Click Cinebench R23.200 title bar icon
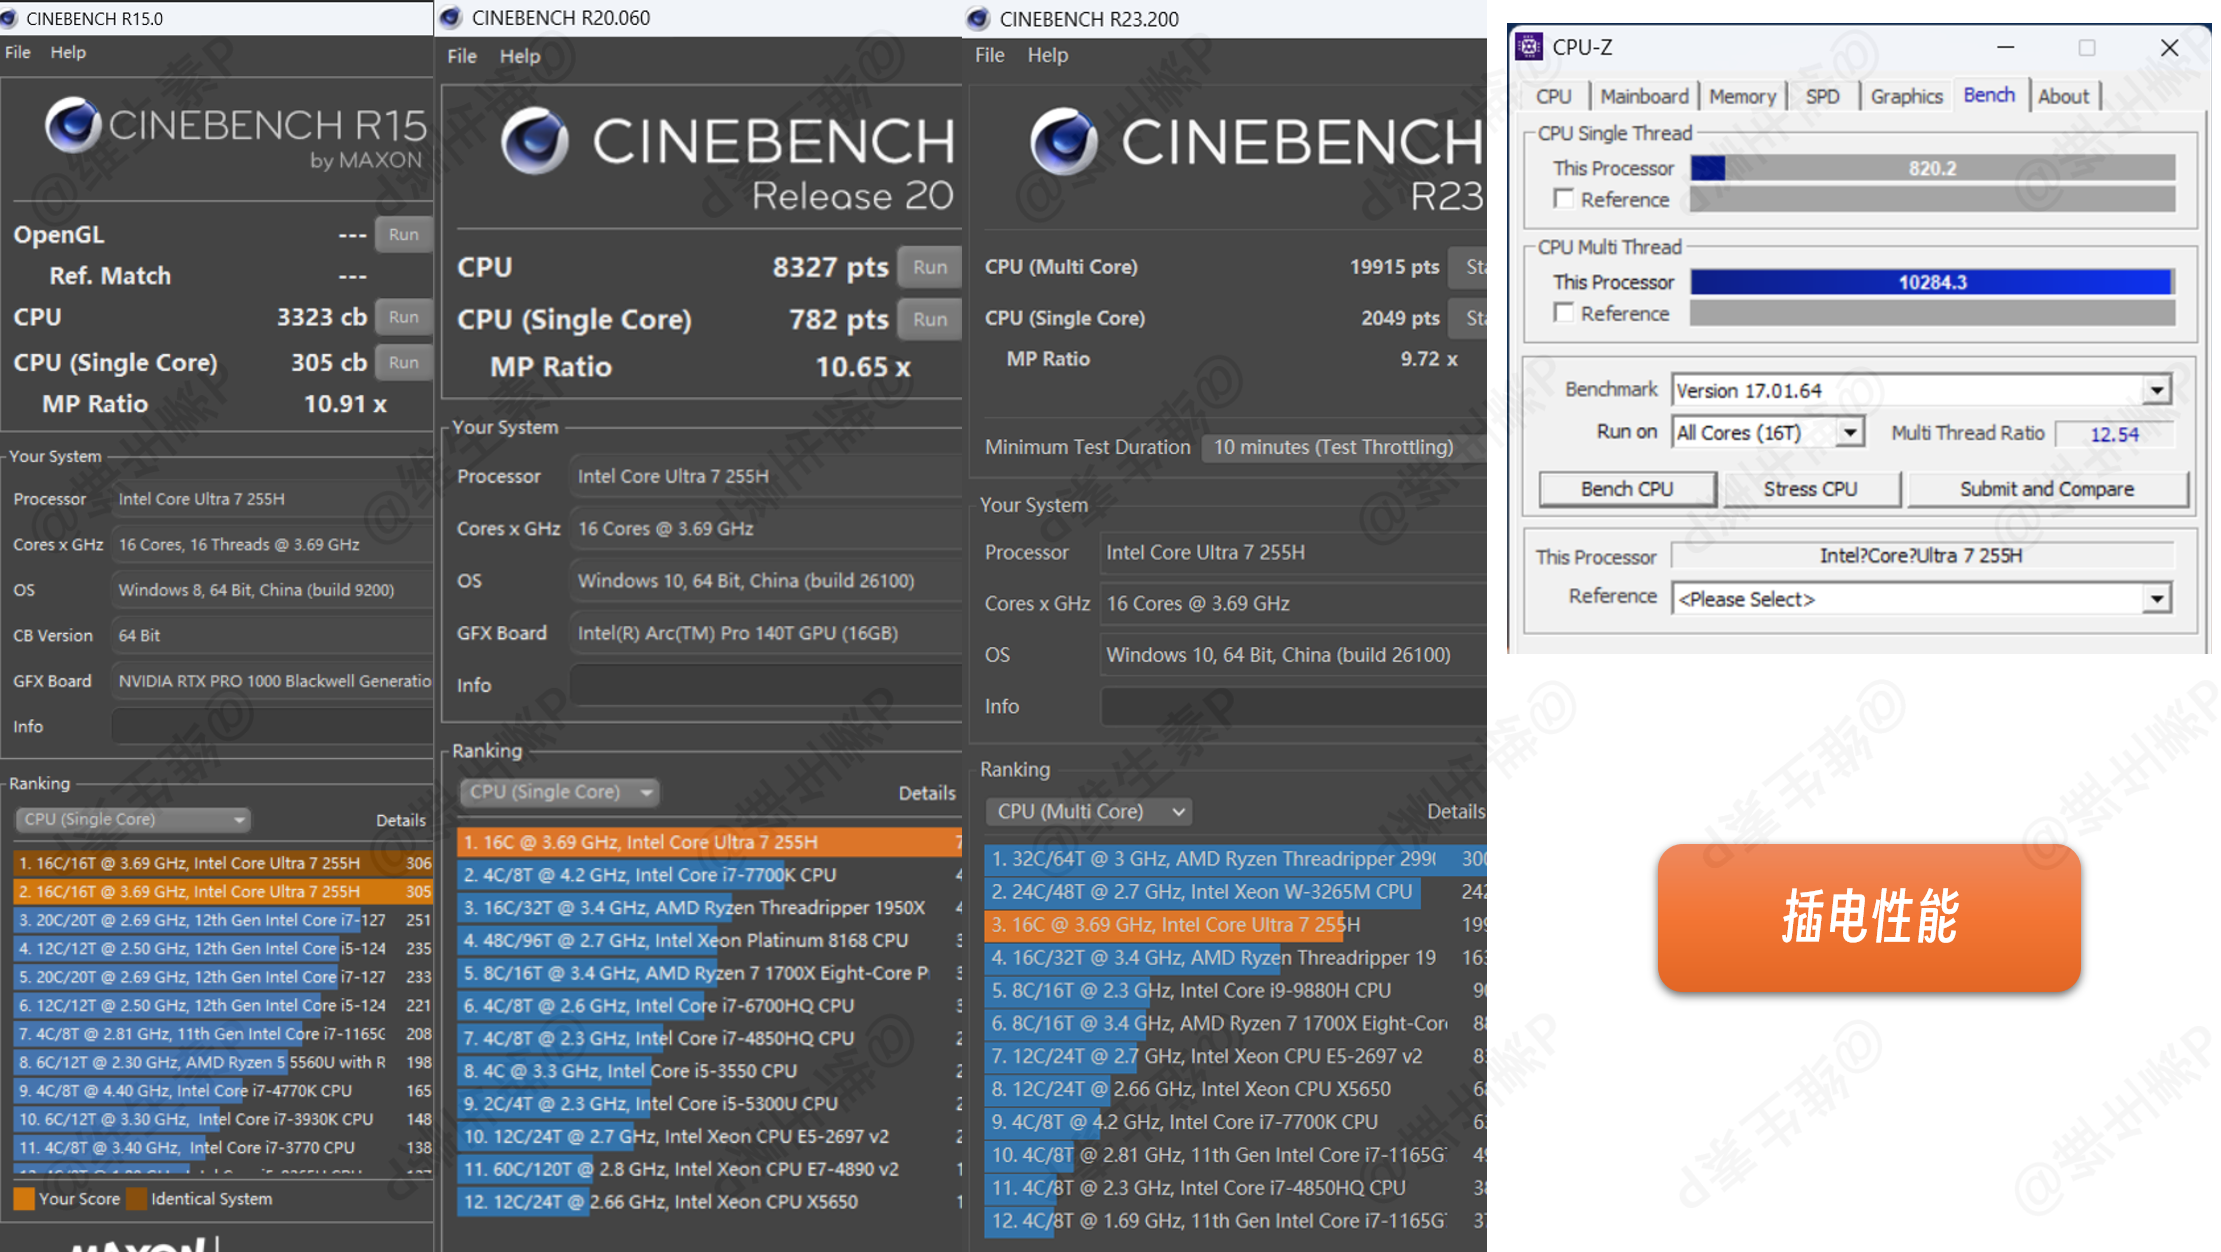This screenshot has height=1252, width=2221. 979,19
